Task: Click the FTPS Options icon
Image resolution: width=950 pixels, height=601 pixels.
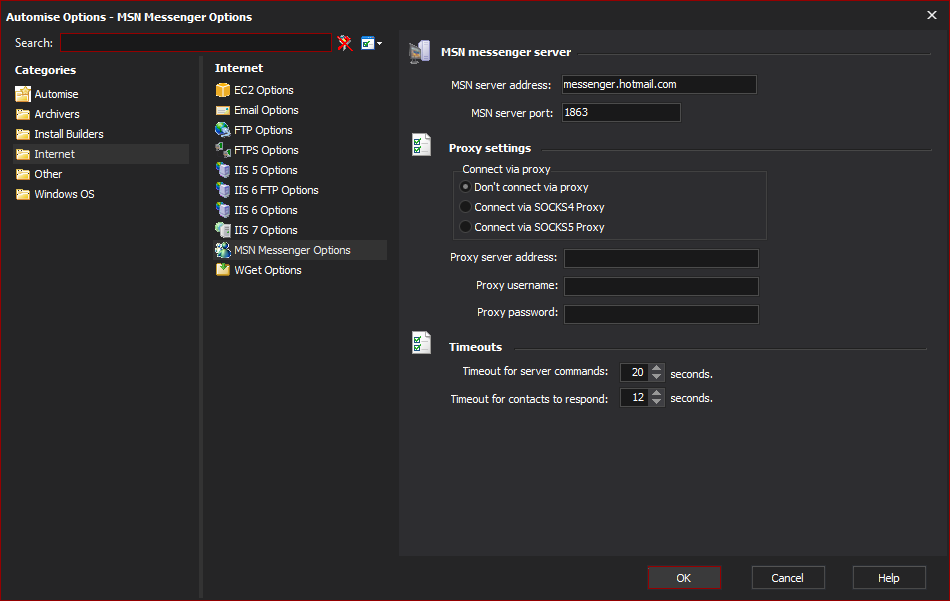Action: coord(223,150)
